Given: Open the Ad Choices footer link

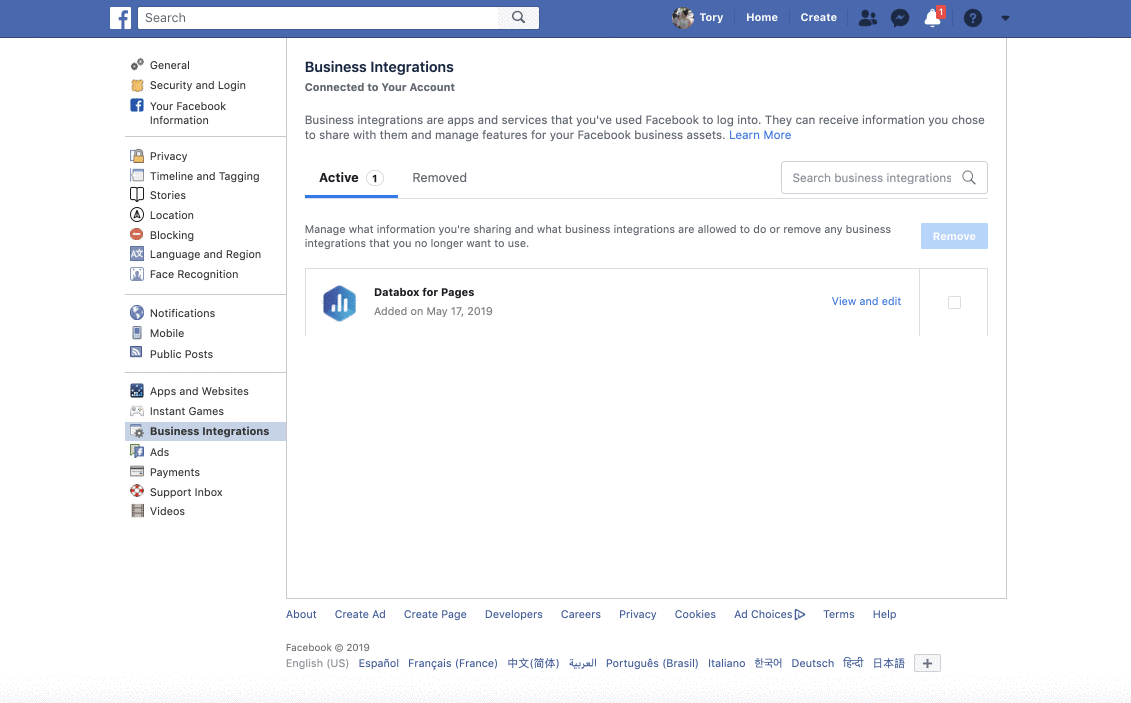Looking at the screenshot, I should (x=769, y=614).
